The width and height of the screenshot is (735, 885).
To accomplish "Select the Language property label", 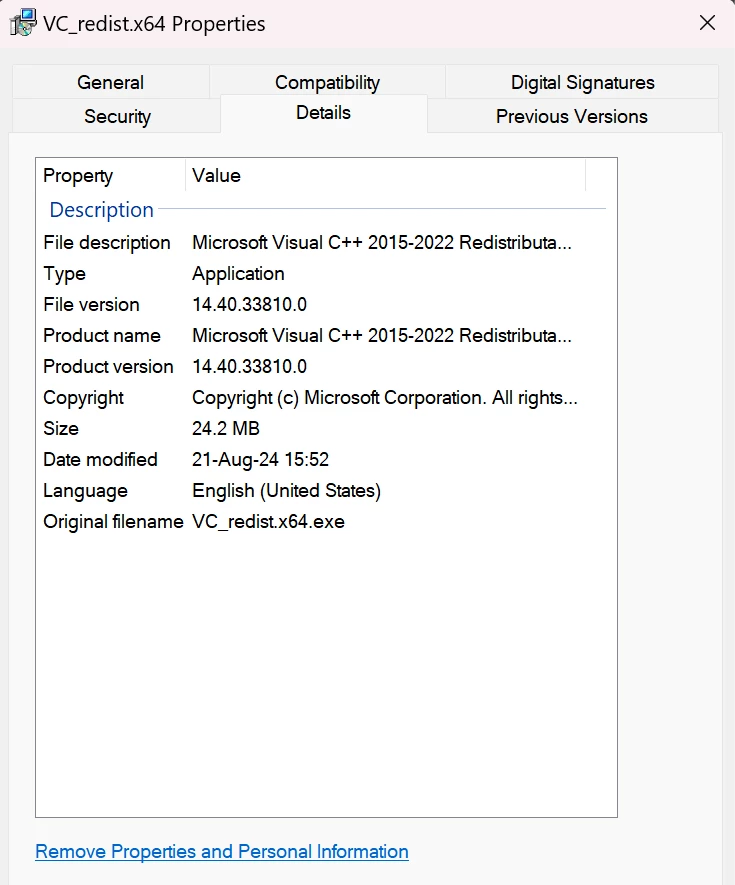I will (86, 491).
